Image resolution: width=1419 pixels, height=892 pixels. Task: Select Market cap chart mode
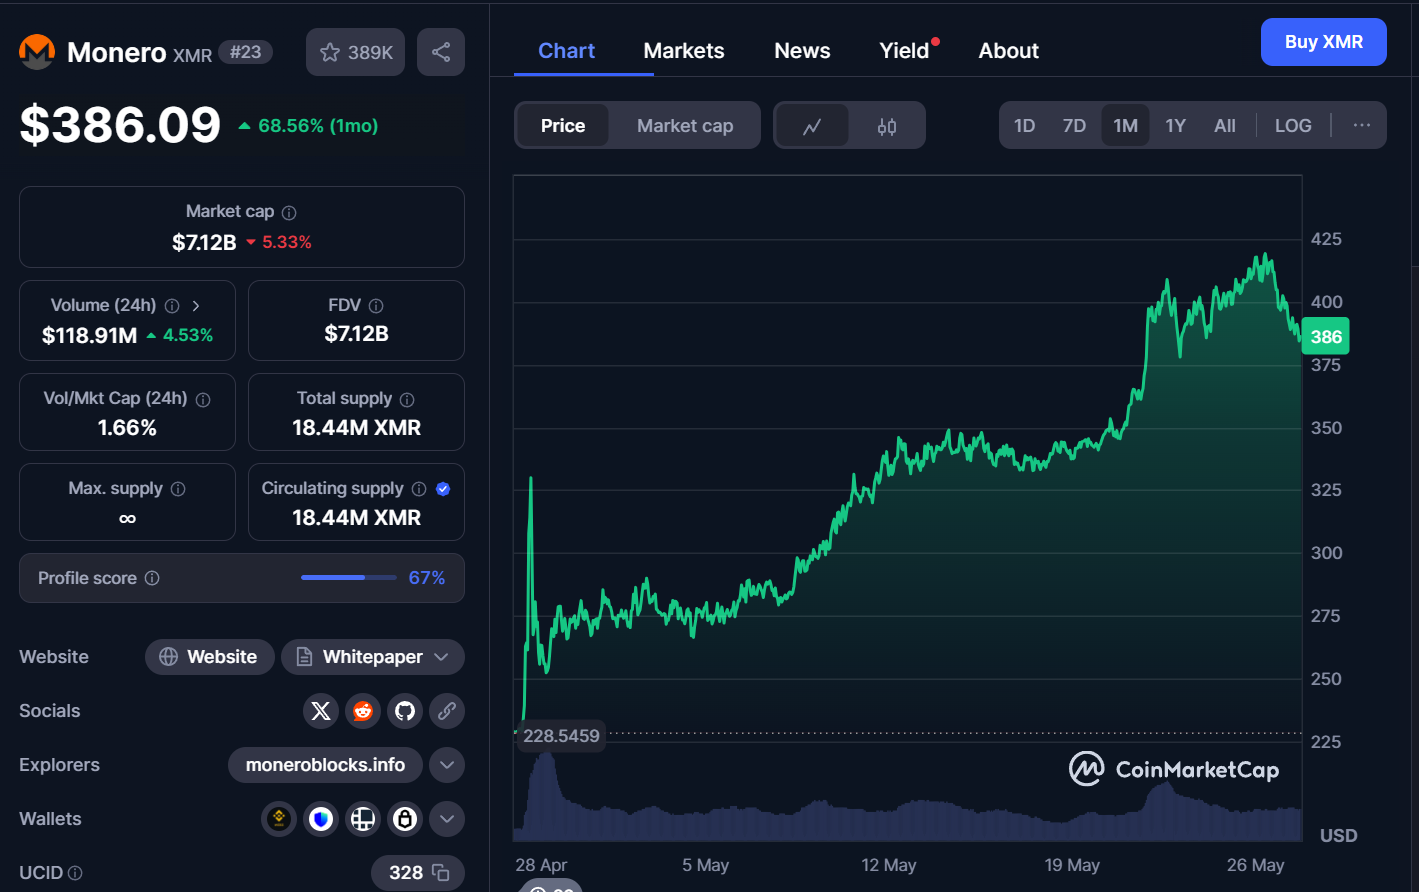tap(685, 126)
